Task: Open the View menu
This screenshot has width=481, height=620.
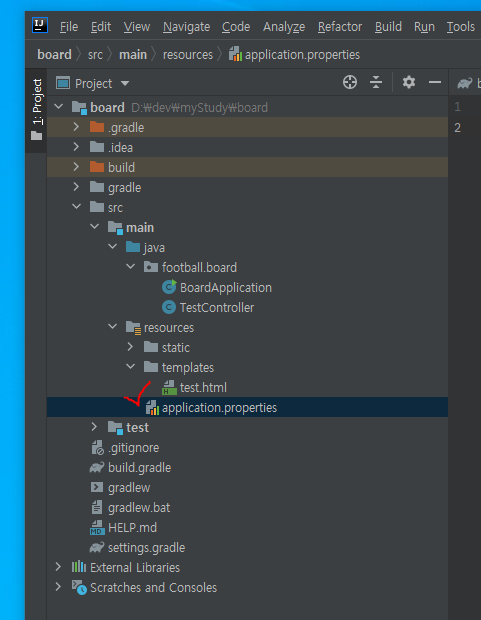Action: click(x=137, y=26)
